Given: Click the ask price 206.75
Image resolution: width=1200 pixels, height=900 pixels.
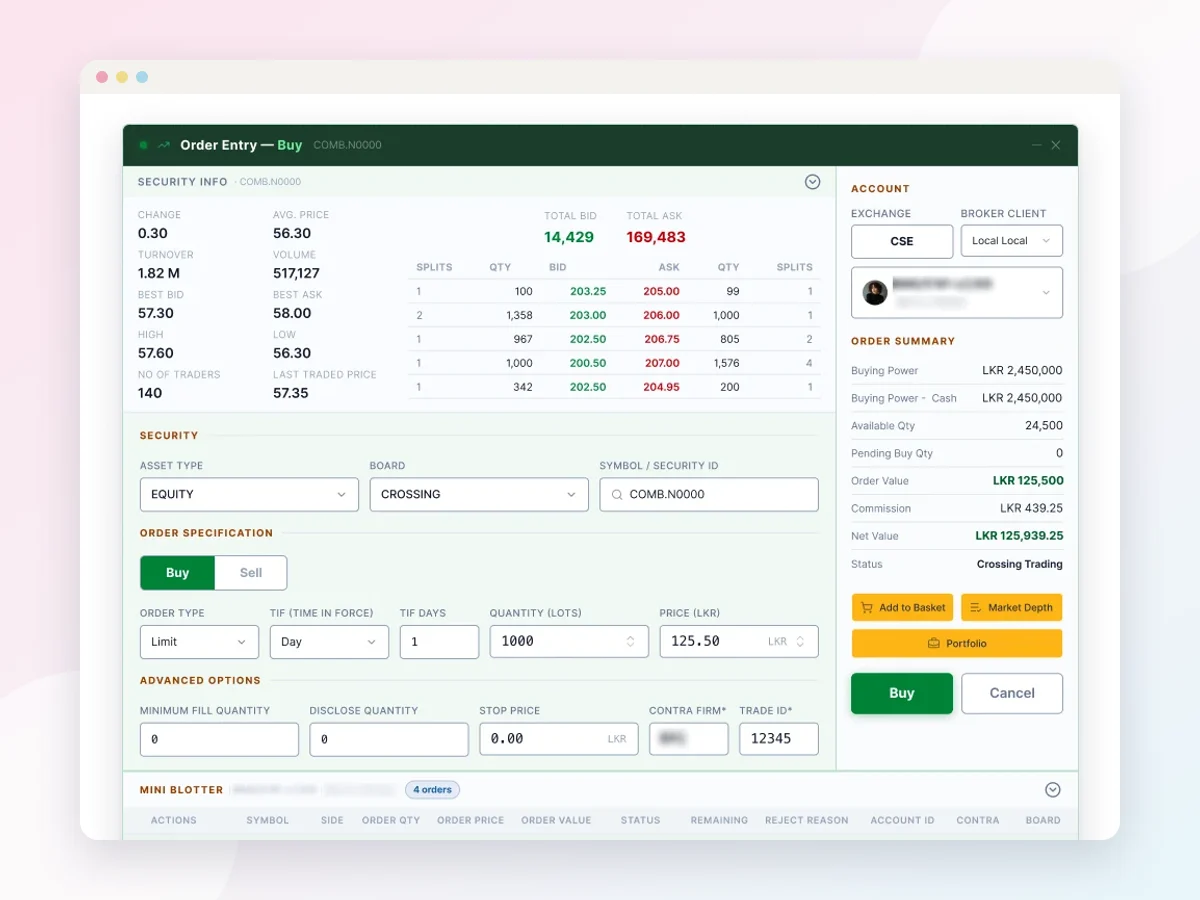Looking at the screenshot, I should point(662,339).
